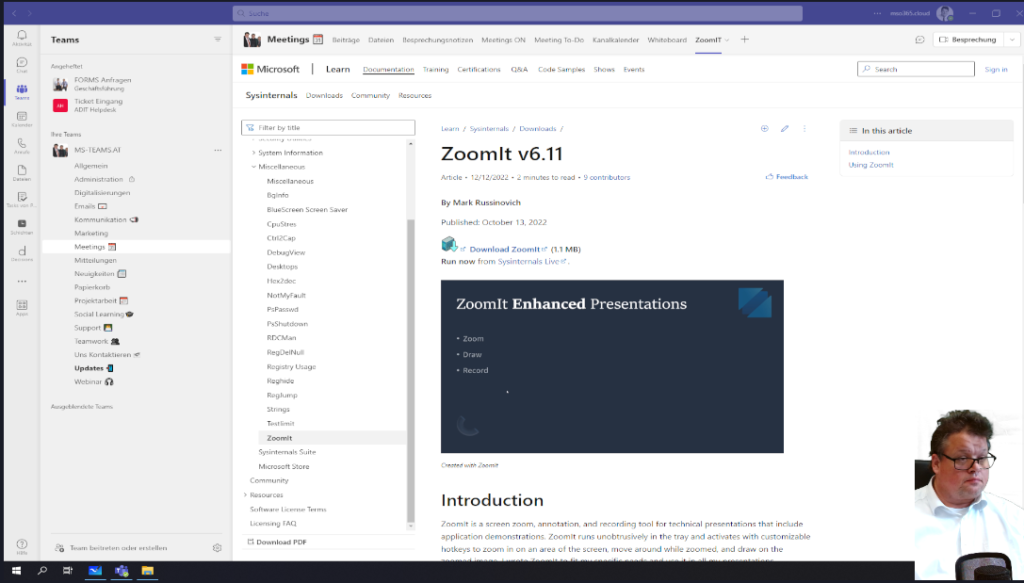Open the Decisions app icon
The image size is (1024, 583).
(x=22, y=253)
